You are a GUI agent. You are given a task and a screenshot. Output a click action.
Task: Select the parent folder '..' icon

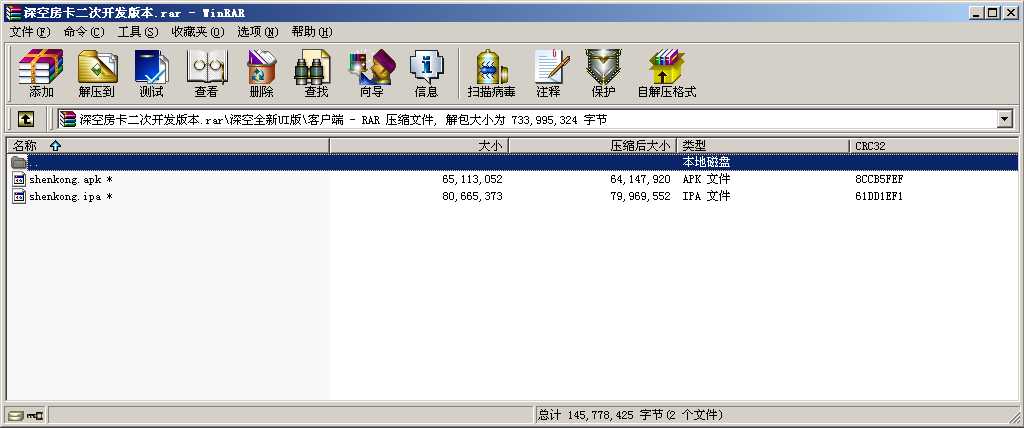19,162
